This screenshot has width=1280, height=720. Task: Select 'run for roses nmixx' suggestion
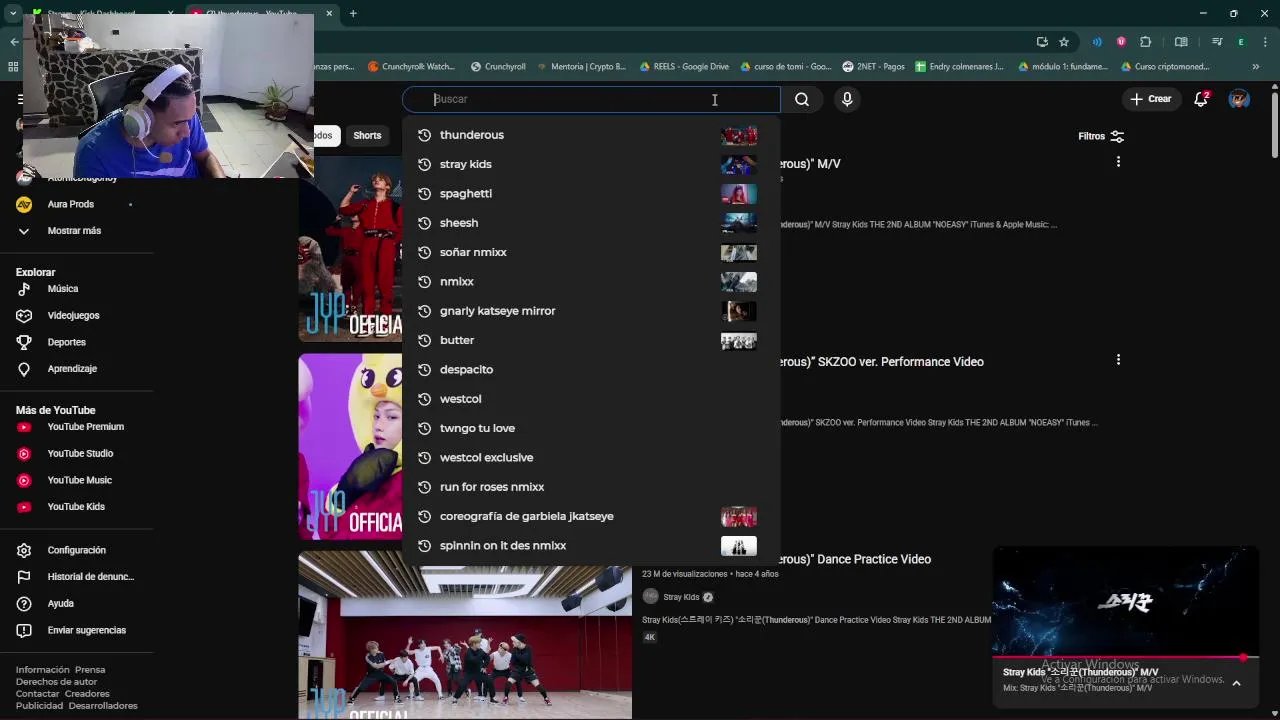(590, 487)
